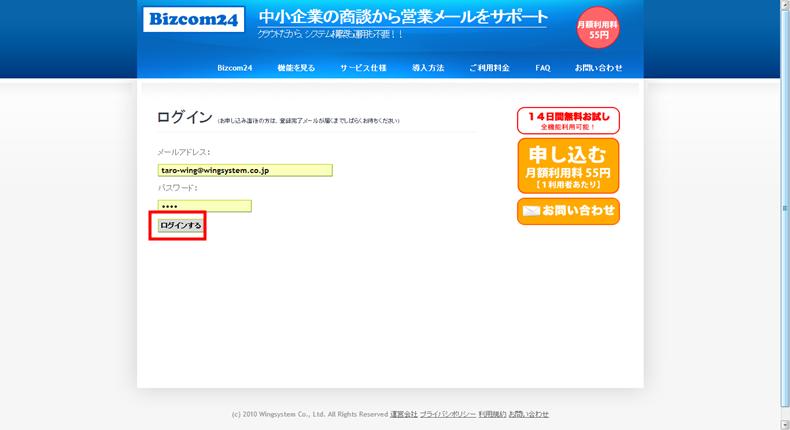Go to サービス仕様 in the navigation bar
Image resolution: width=790 pixels, height=430 pixels.
[363, 68]
